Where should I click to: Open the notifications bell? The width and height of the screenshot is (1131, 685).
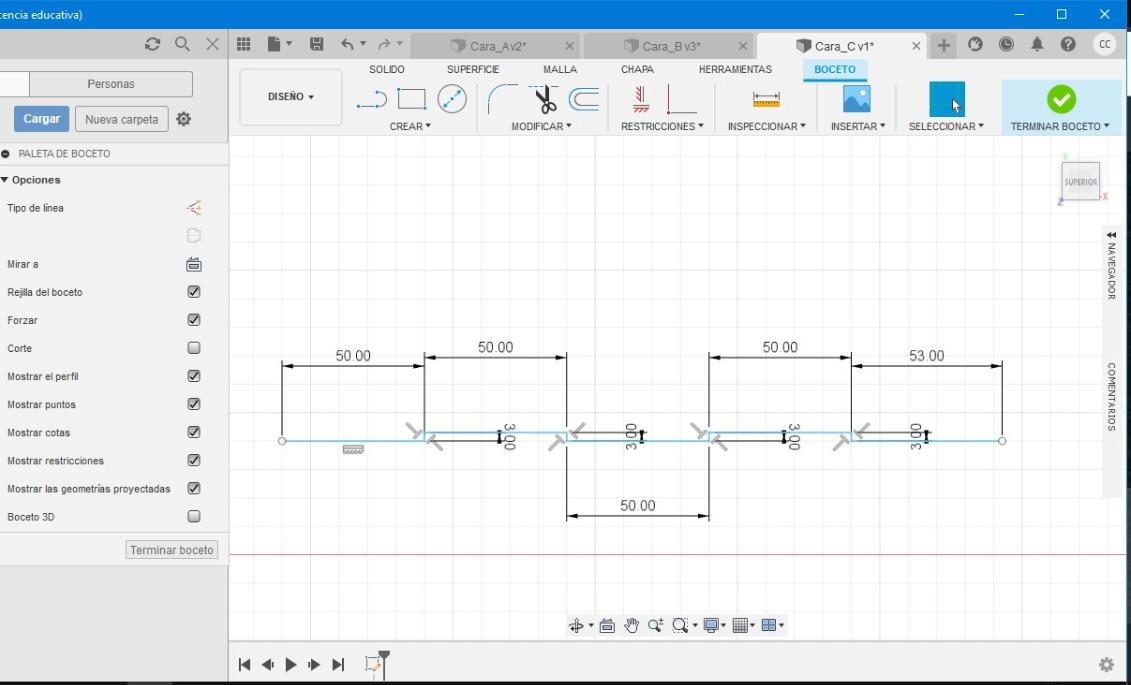tap(1037, 45)
